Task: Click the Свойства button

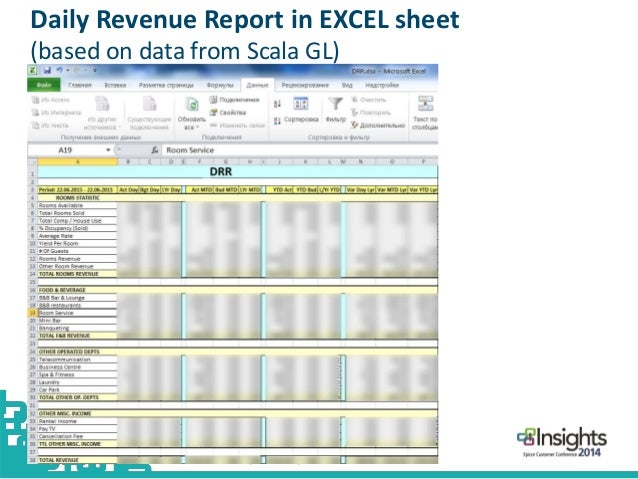Action: pyautogui.click(x=228, y=112)
